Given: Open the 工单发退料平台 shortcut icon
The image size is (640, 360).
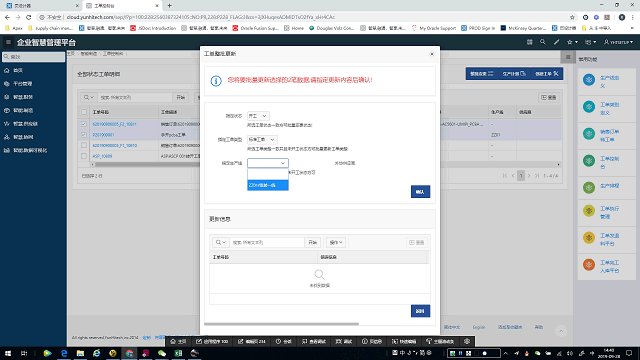Looking at the screenshot, I should tap(589, 238).
